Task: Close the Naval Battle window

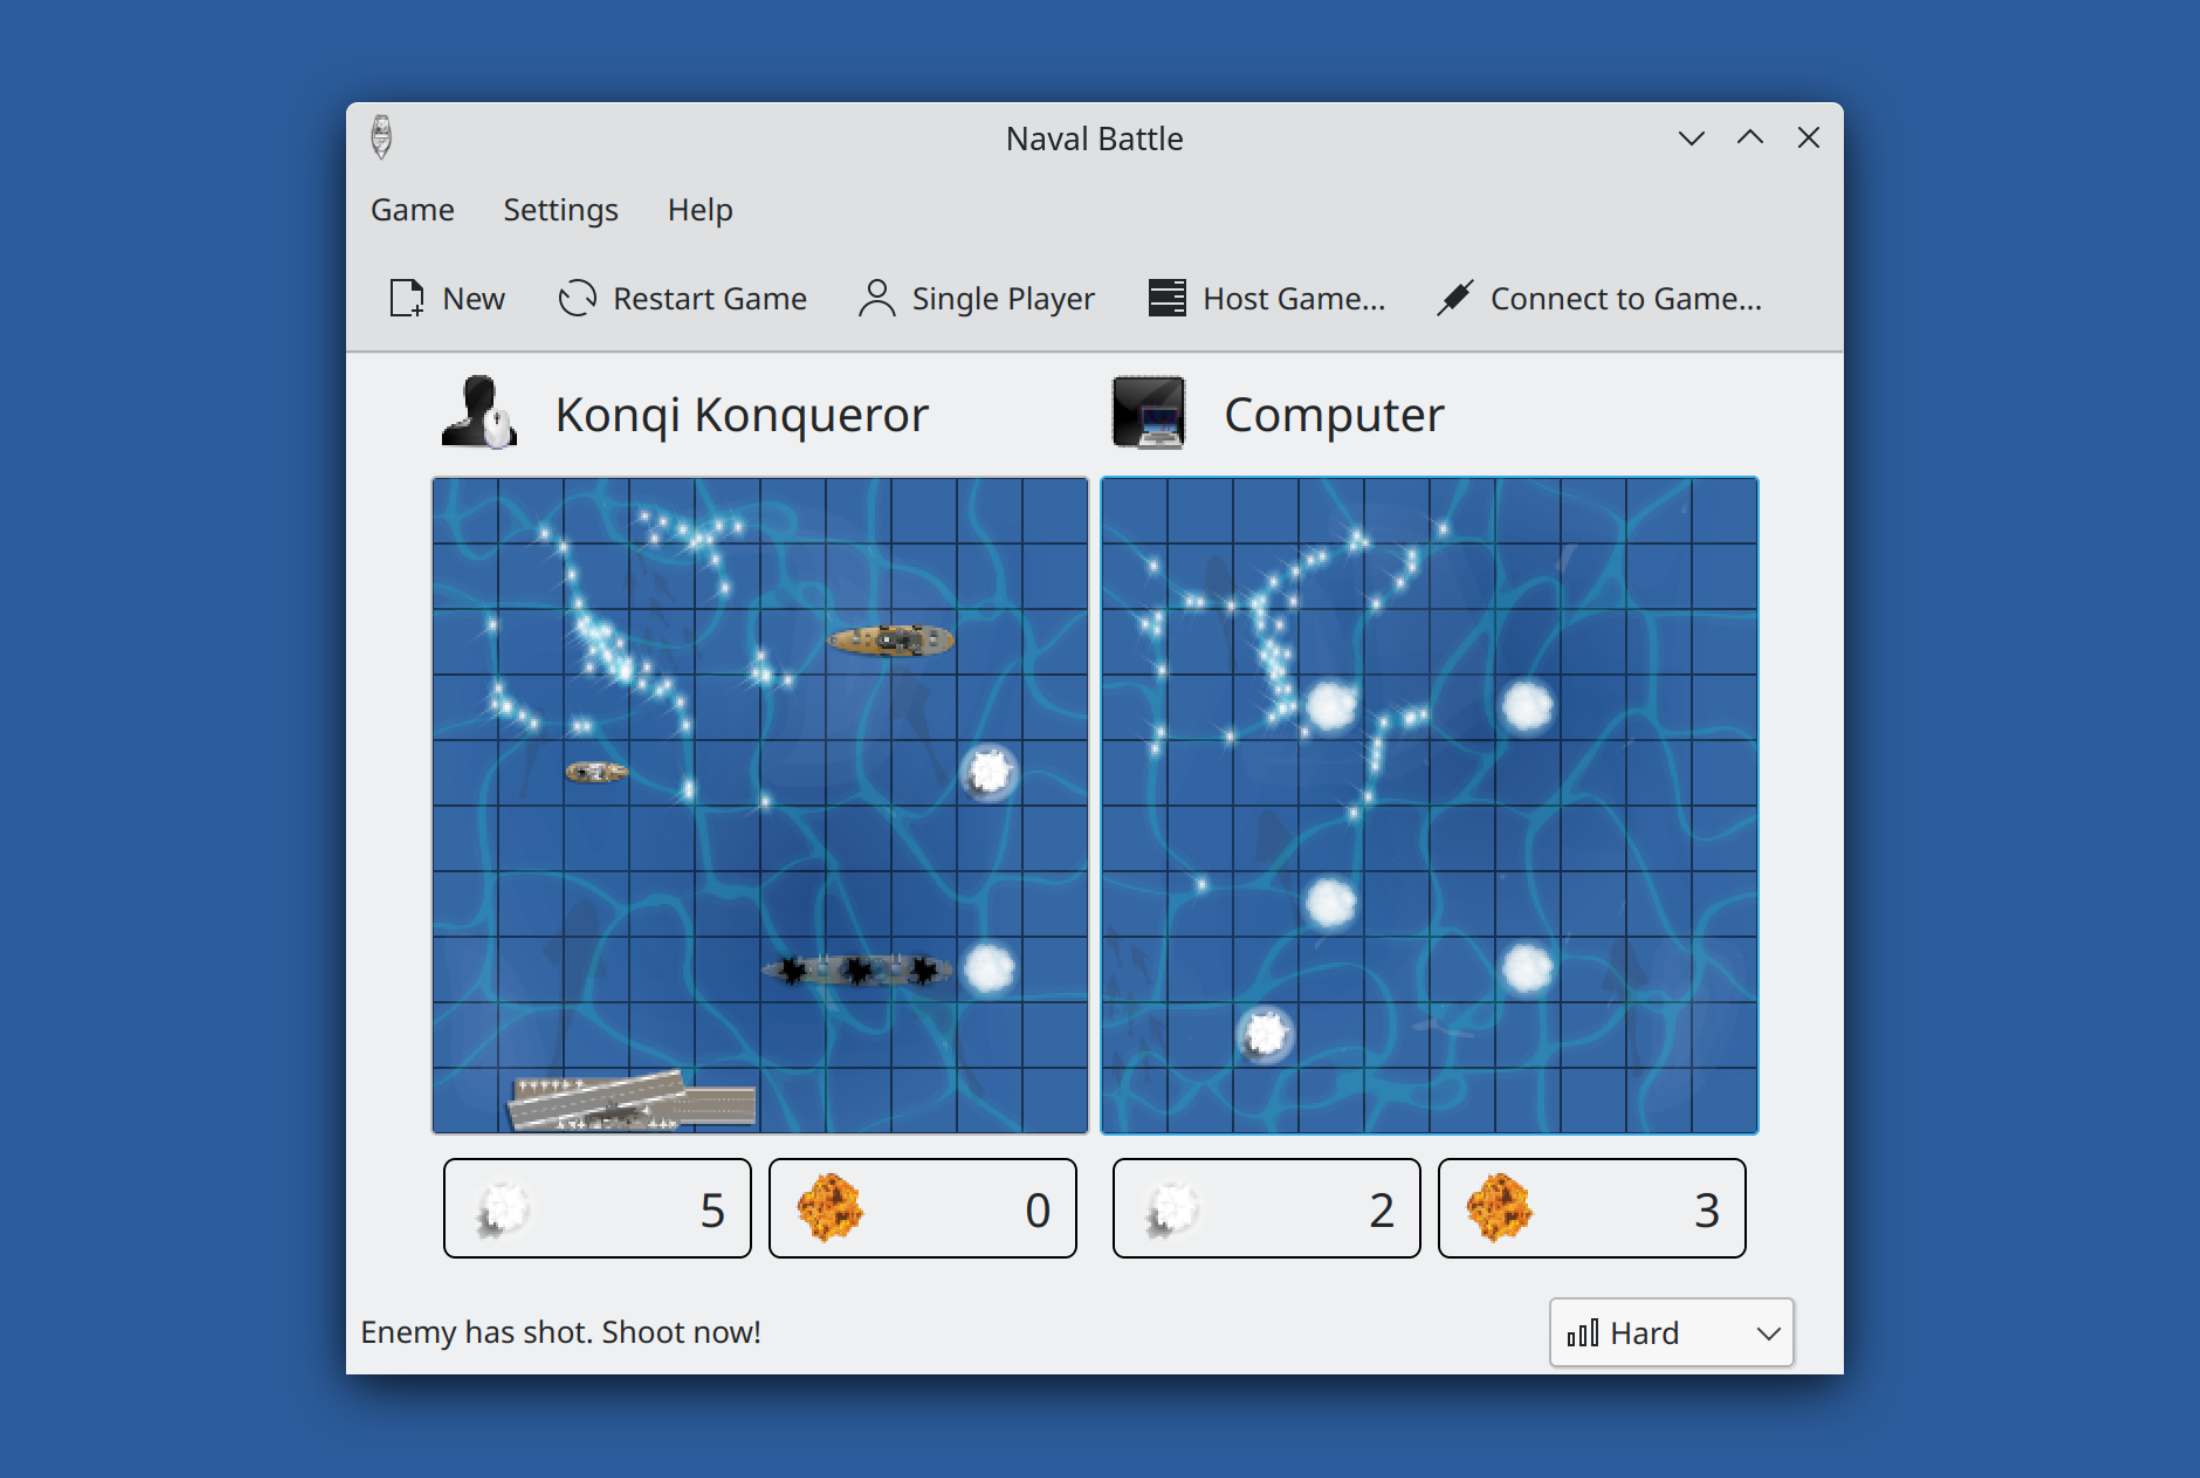Action: pos(1808,138)
